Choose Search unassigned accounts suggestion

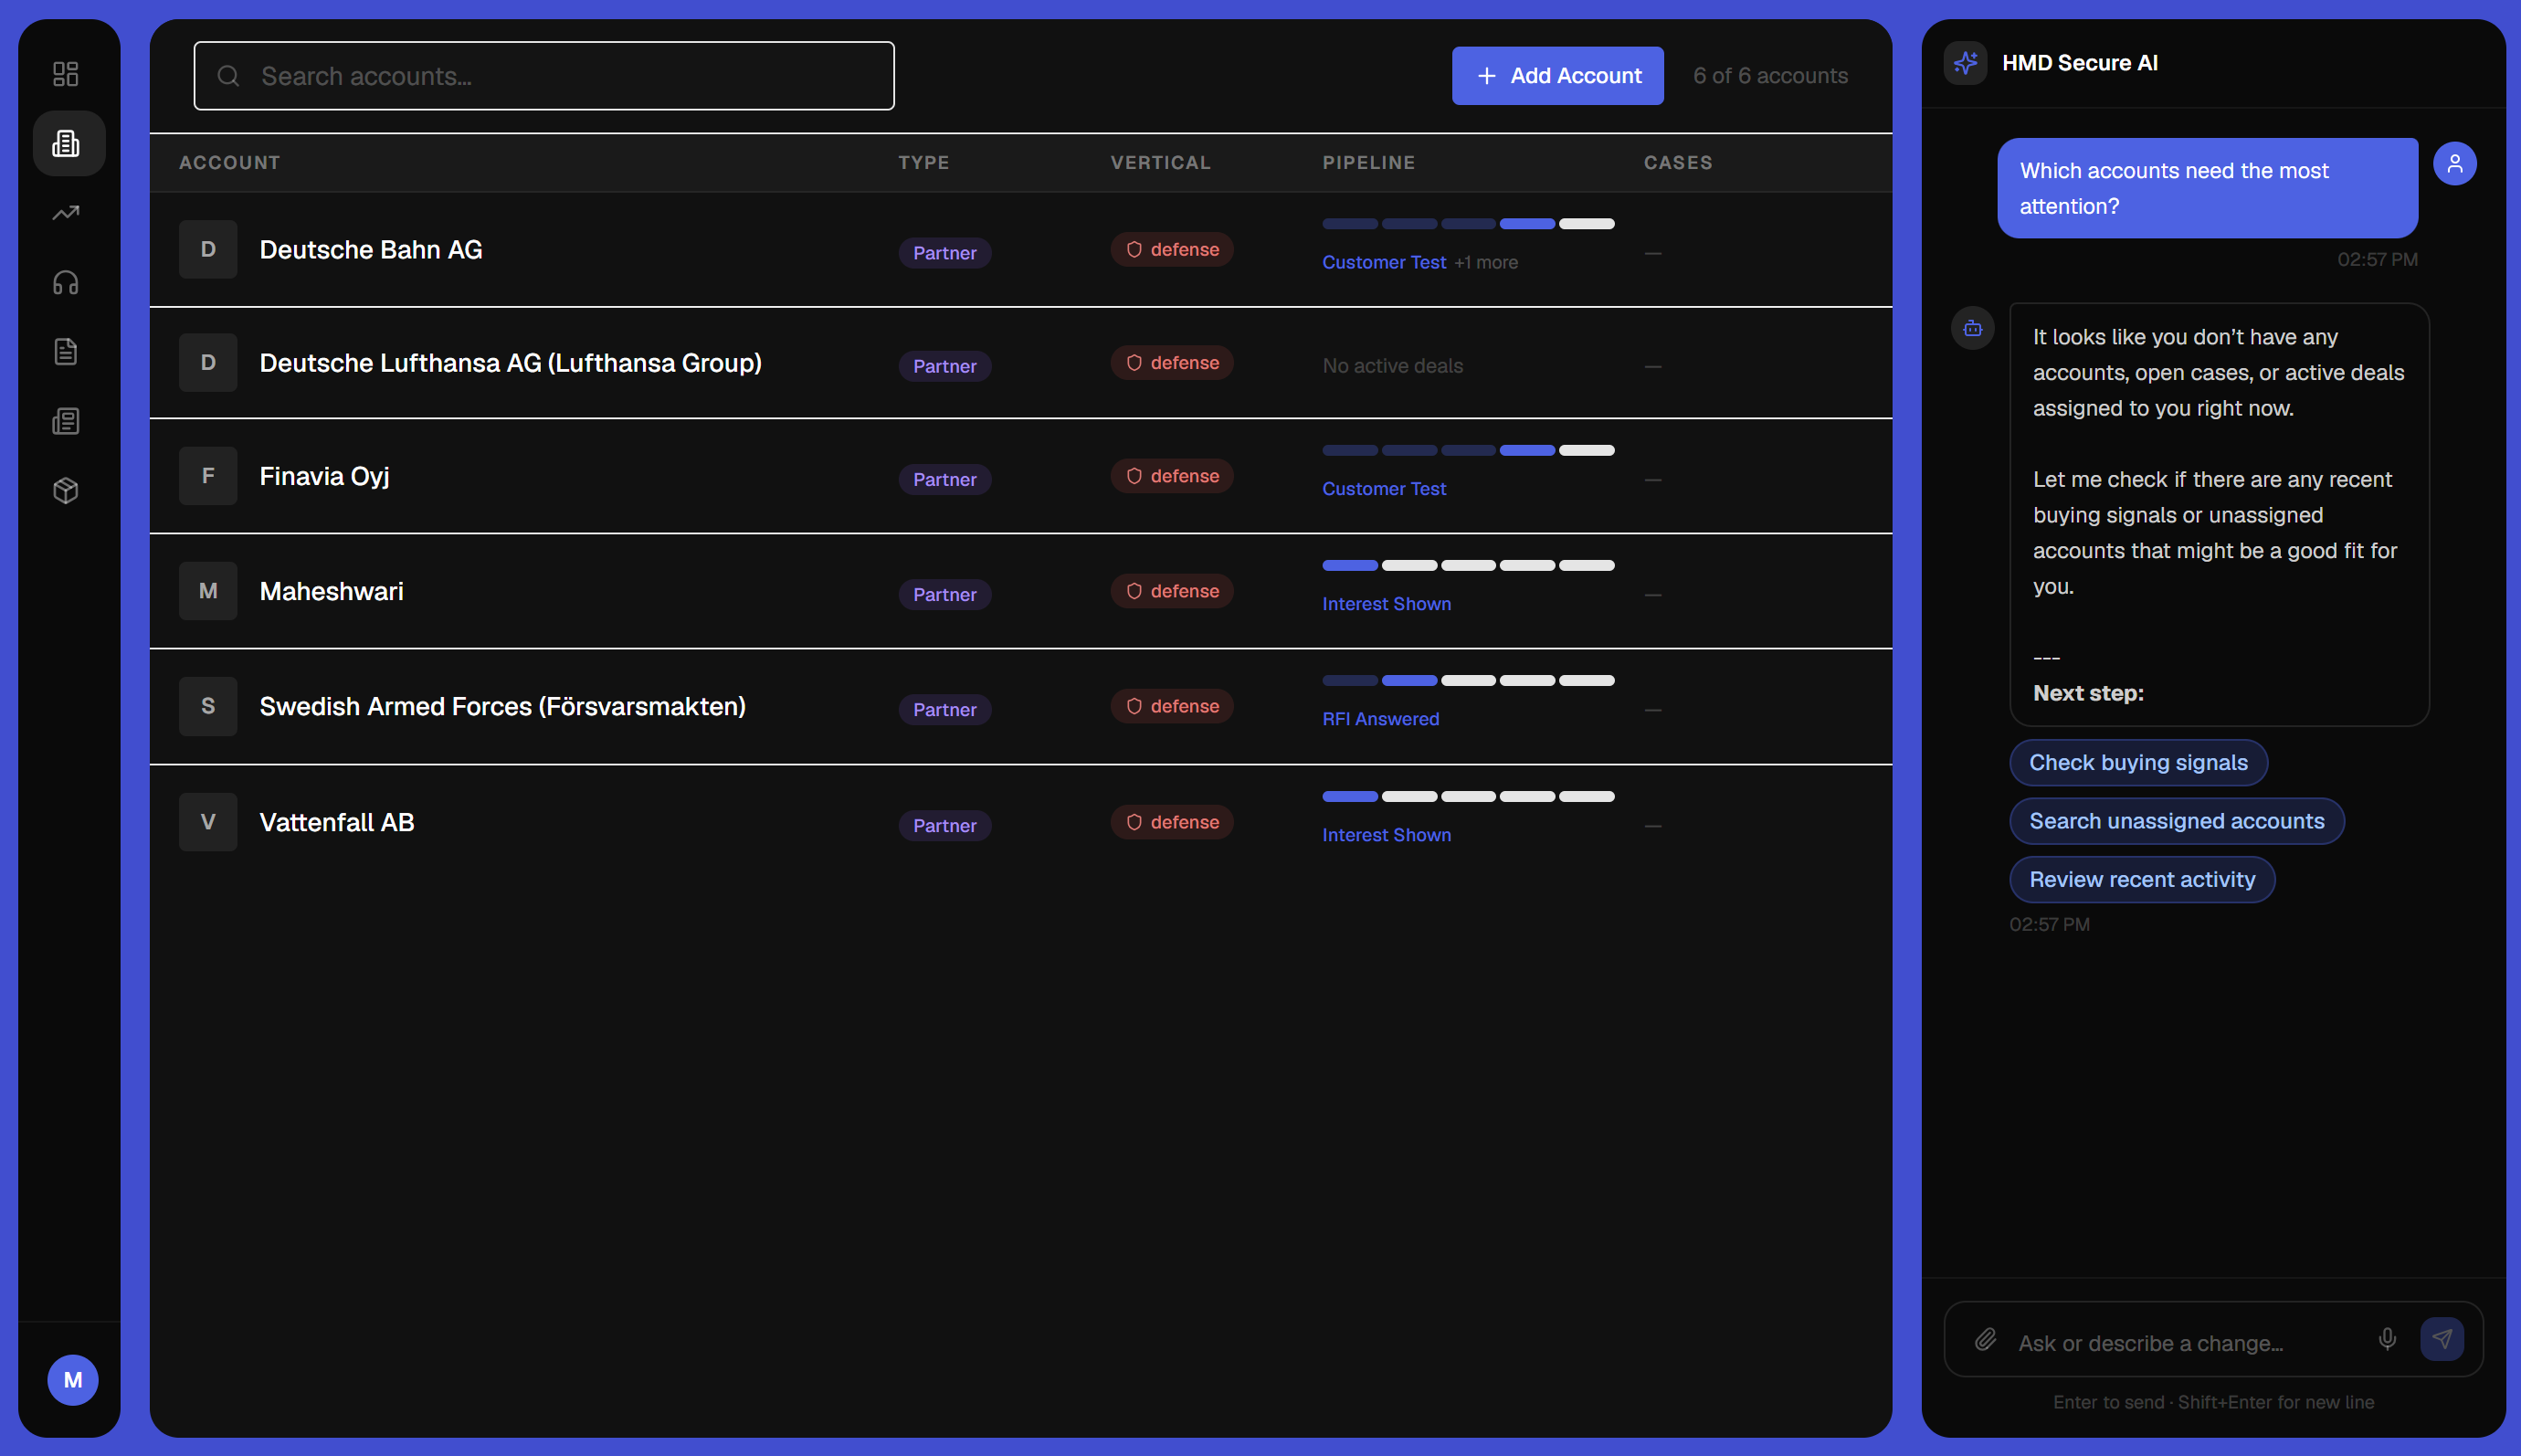point(2176,821)
